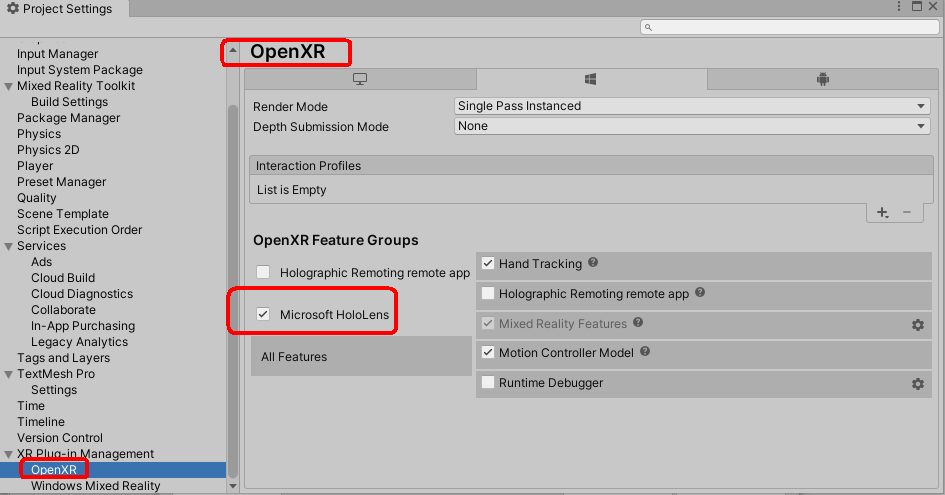The height and width of the screenshot is (495, 945).
Task: Select Time settings
Action: coord(31,406)
